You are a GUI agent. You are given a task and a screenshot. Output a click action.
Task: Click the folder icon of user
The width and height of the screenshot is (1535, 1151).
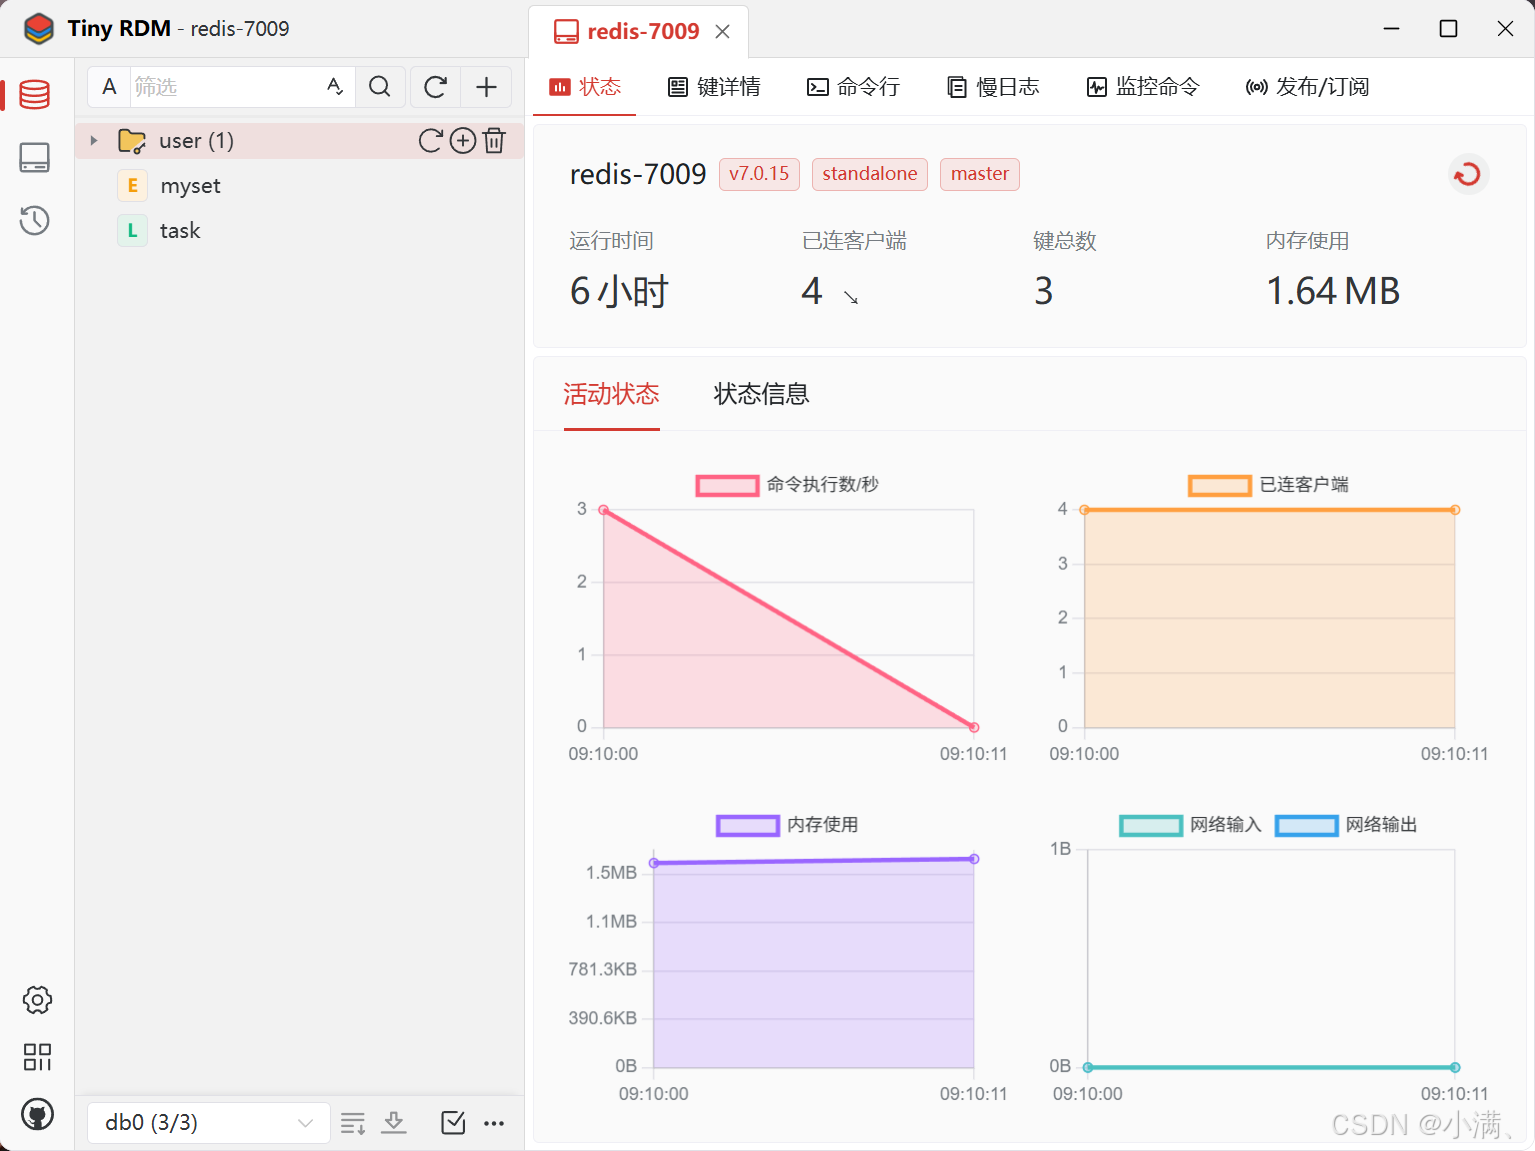(132, 141)
